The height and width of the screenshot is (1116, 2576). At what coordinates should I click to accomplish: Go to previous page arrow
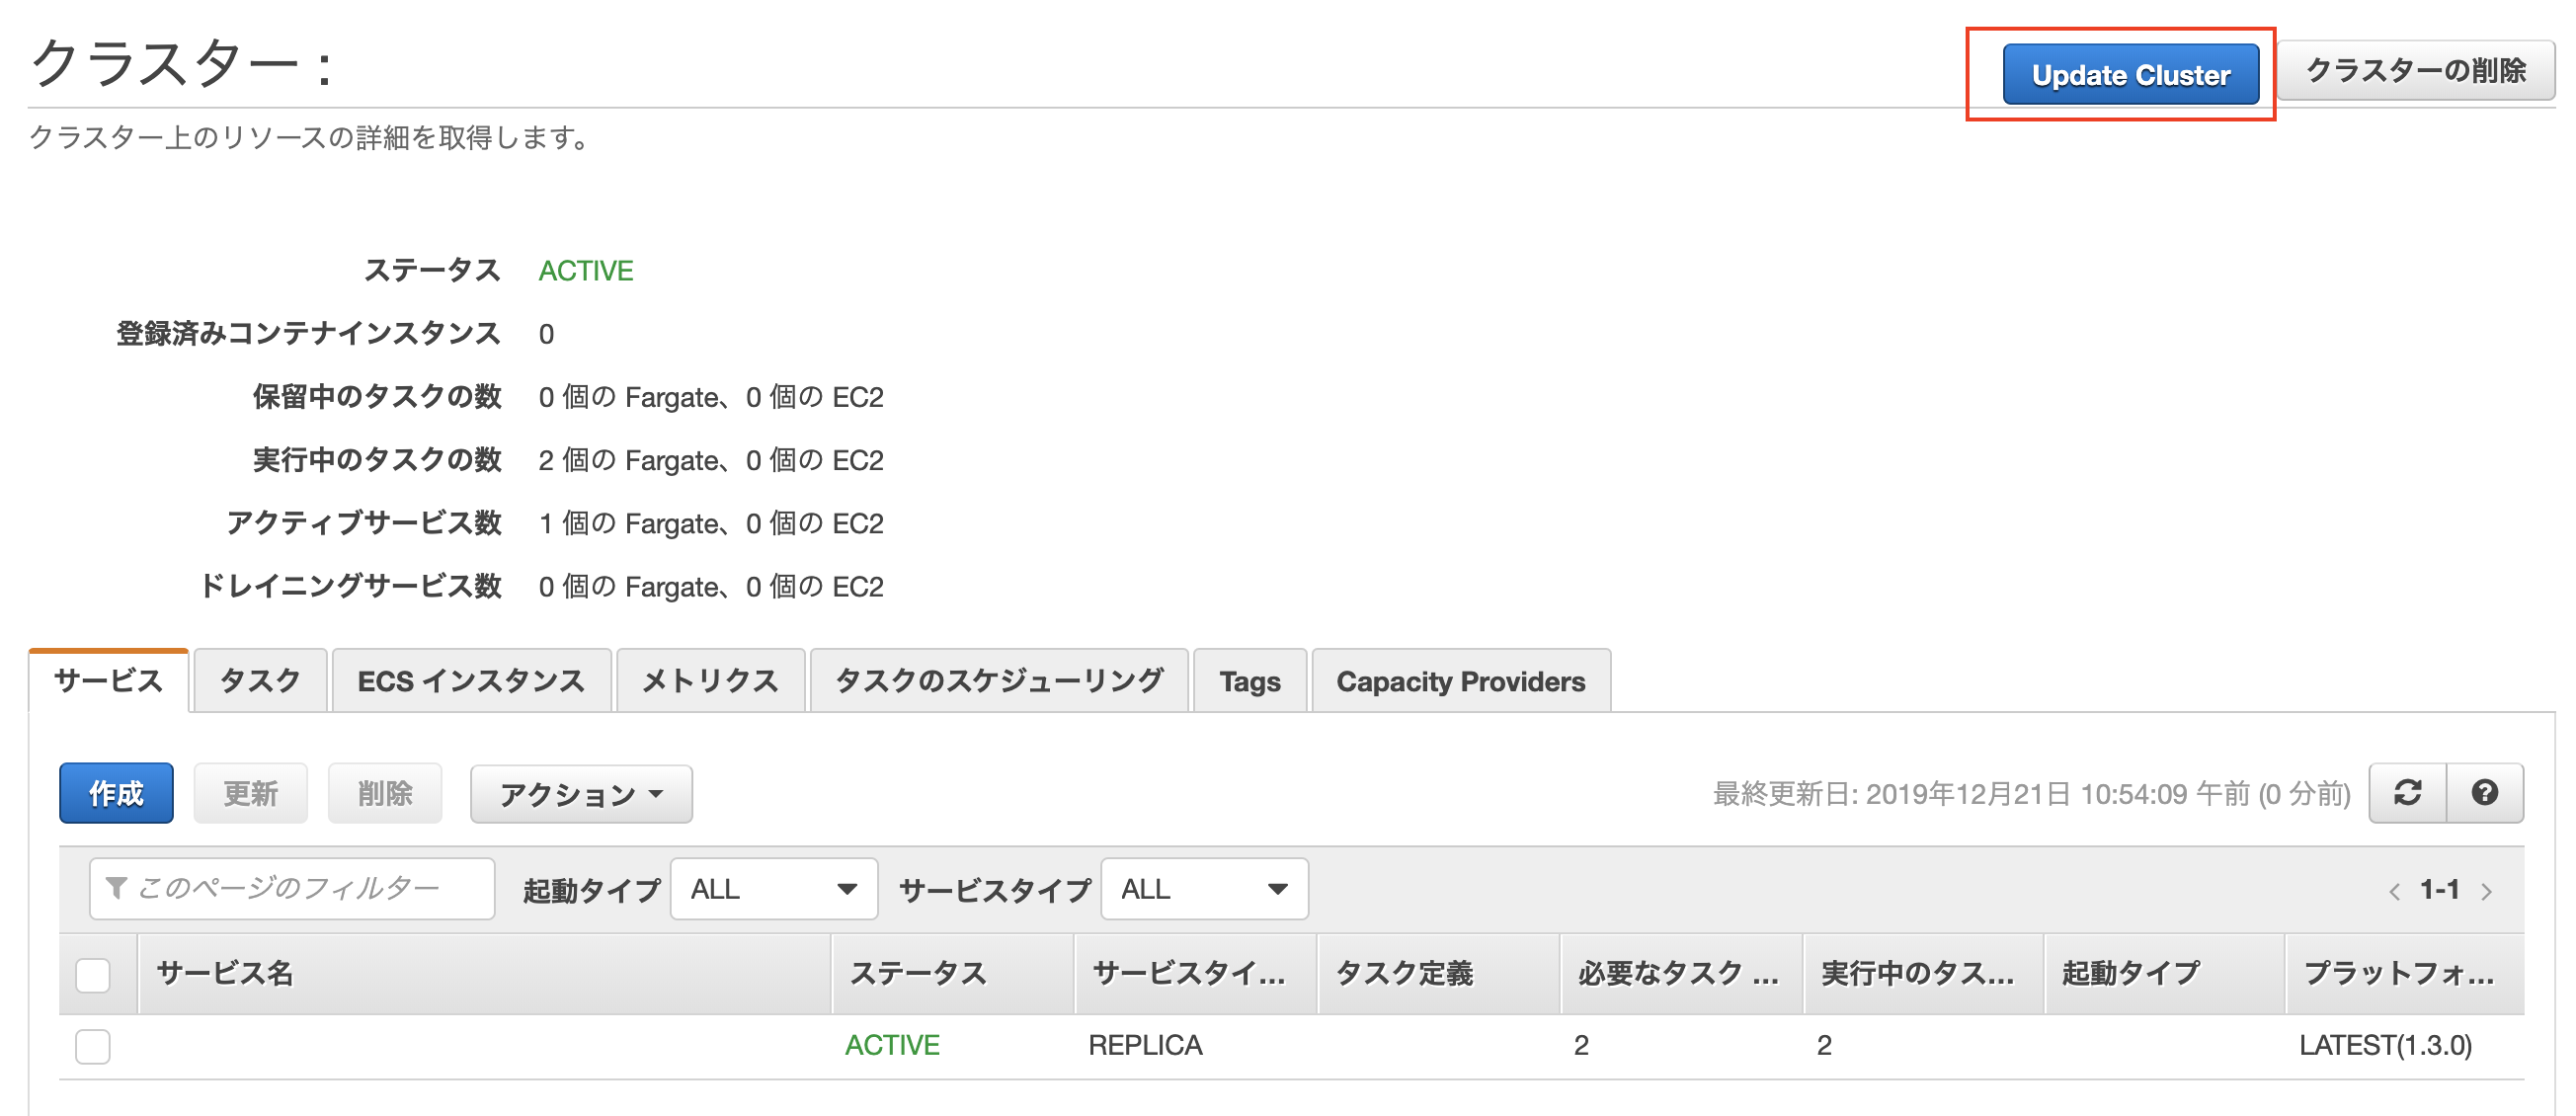coord(2394,891)
